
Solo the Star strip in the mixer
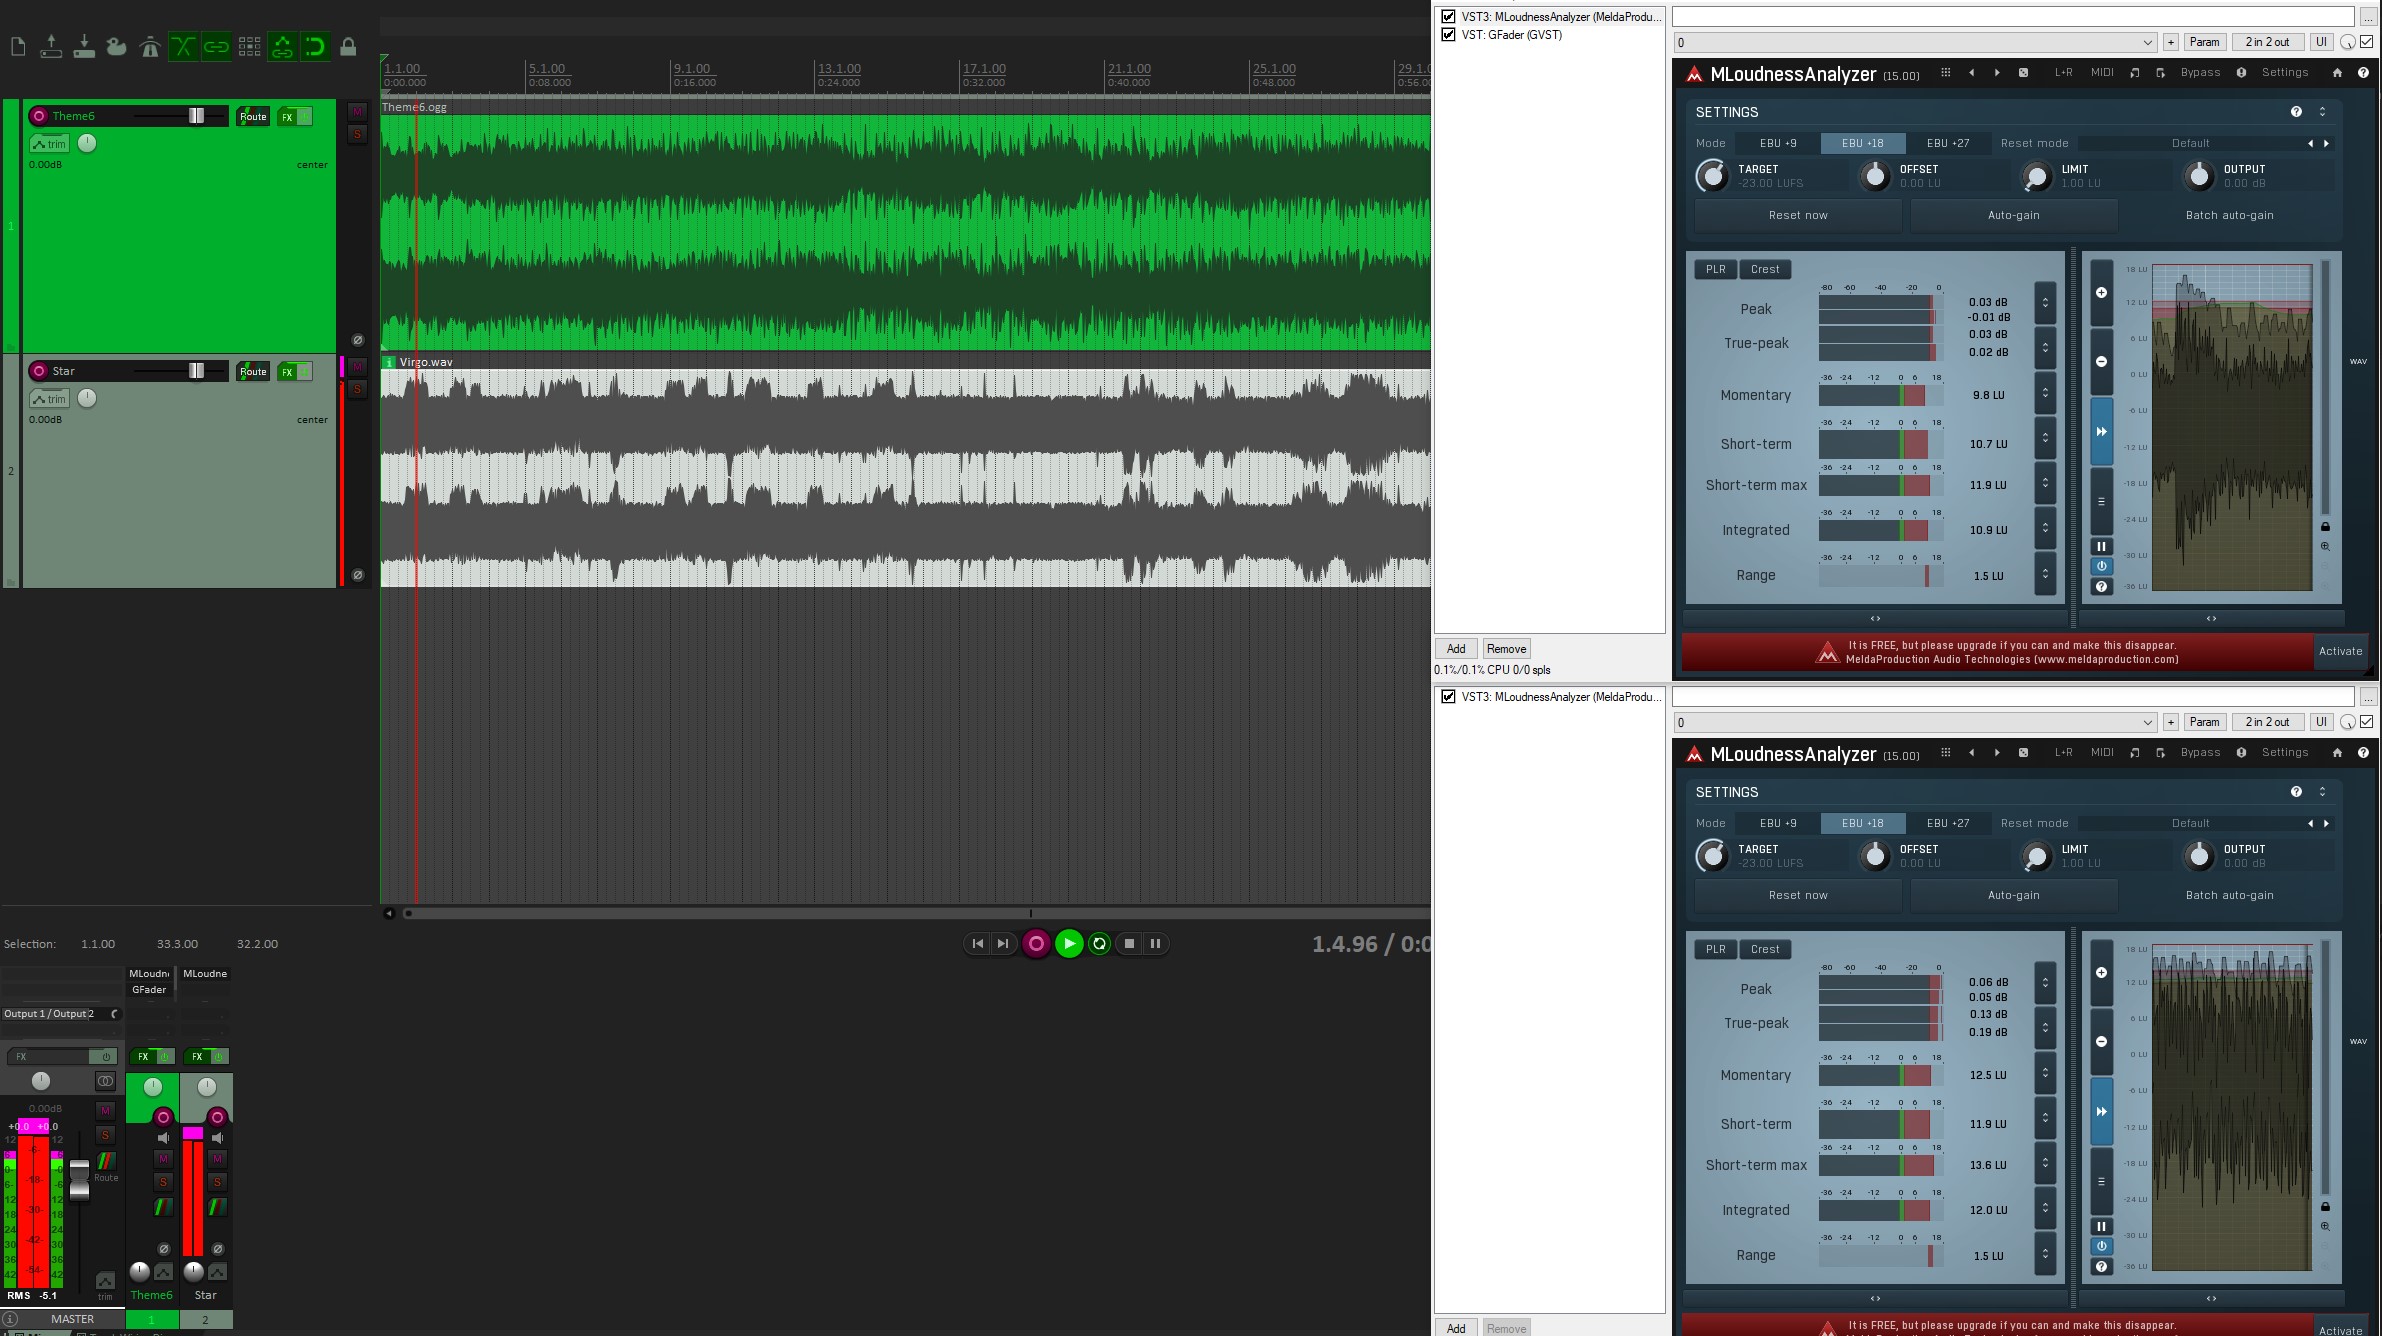217,1182
